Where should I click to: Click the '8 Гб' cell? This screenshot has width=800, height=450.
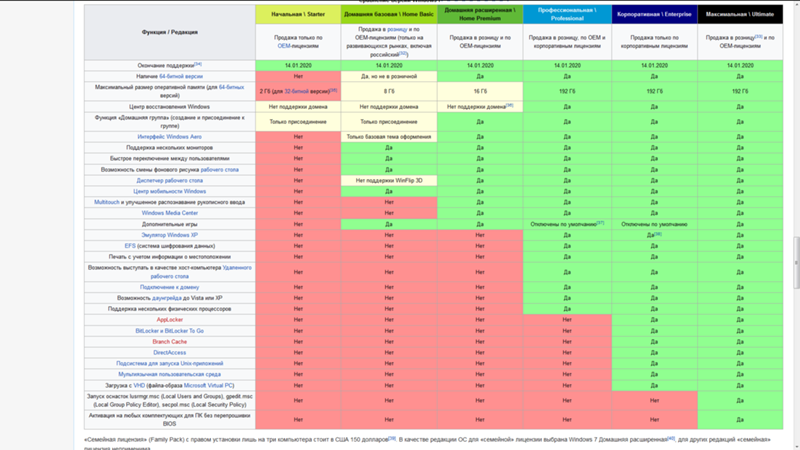click(389, 91)
